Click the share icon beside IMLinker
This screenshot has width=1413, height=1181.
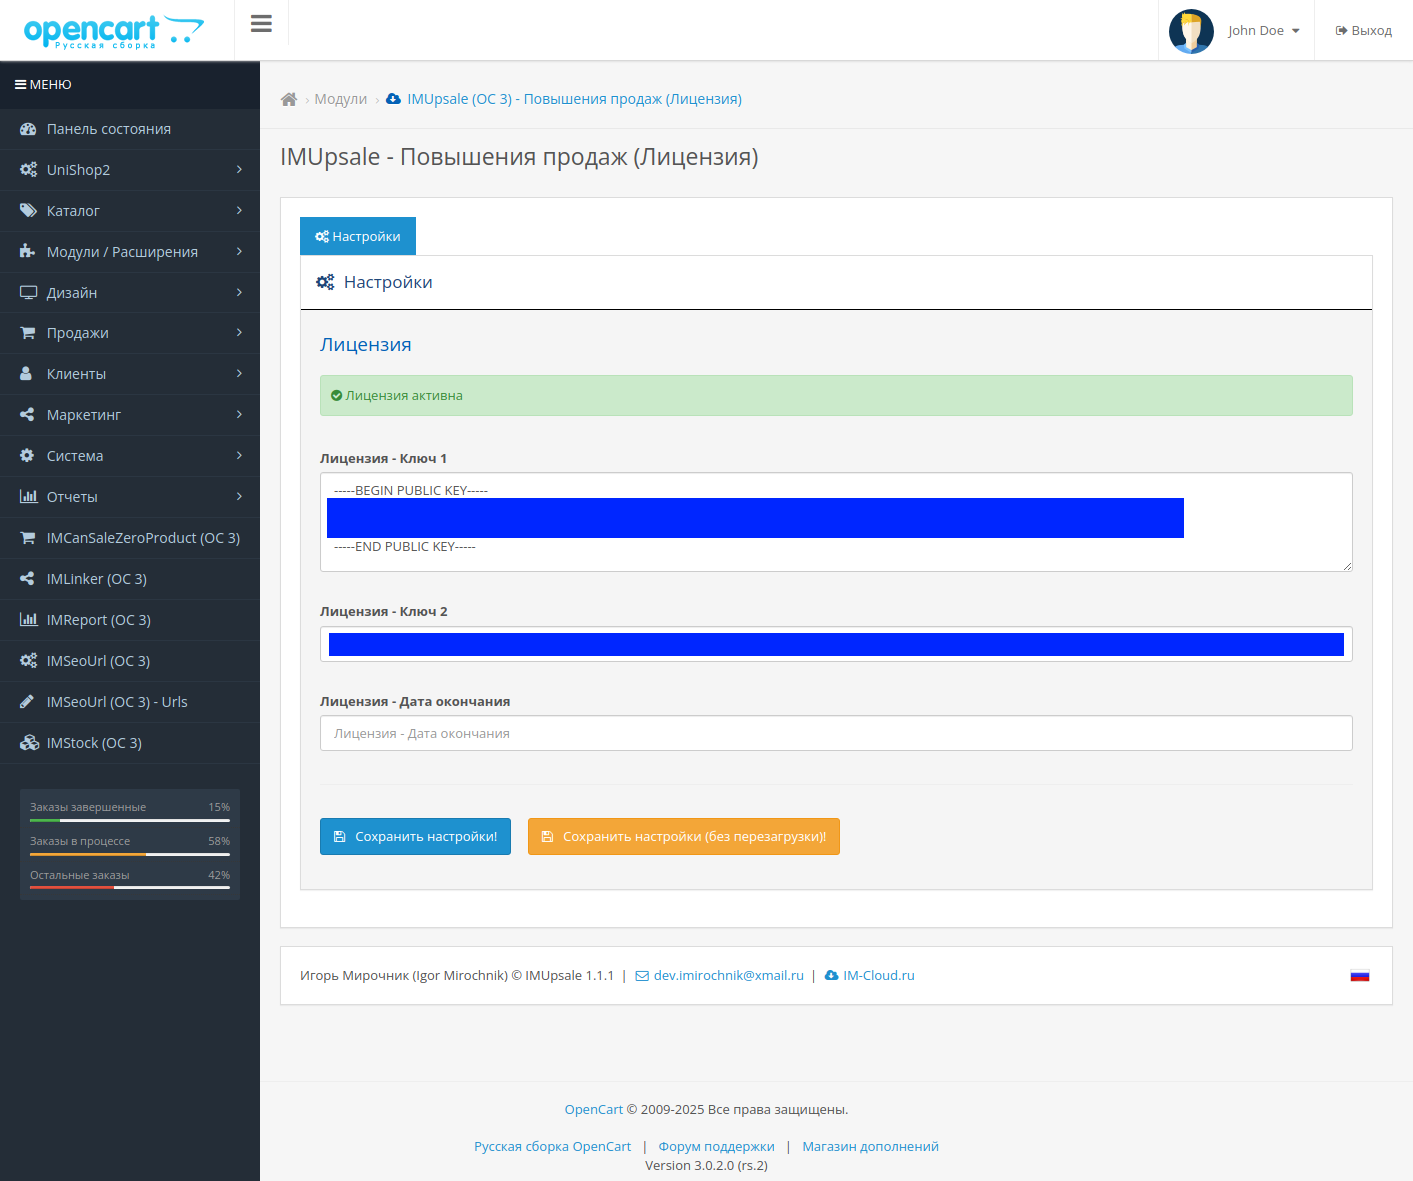(x=27, y=579)
